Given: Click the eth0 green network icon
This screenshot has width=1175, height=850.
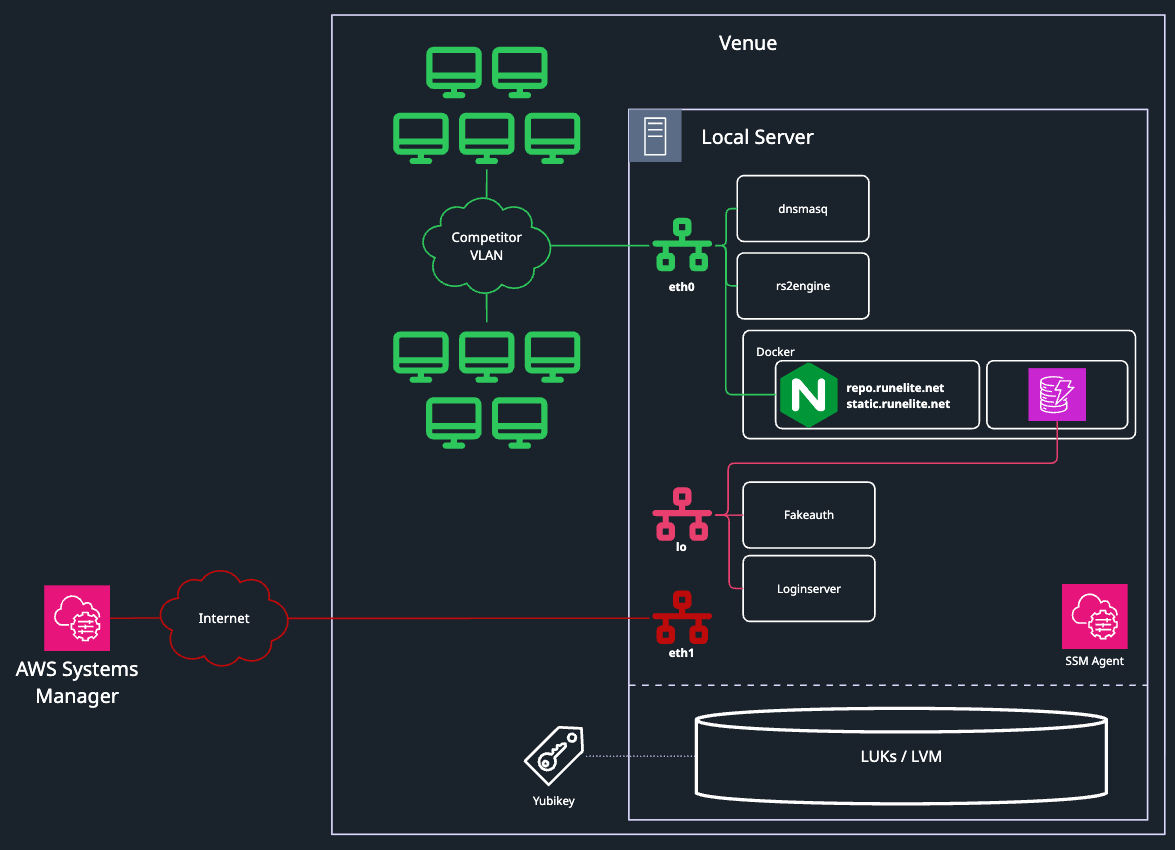Looking at the screenshot, I should 682,244.
